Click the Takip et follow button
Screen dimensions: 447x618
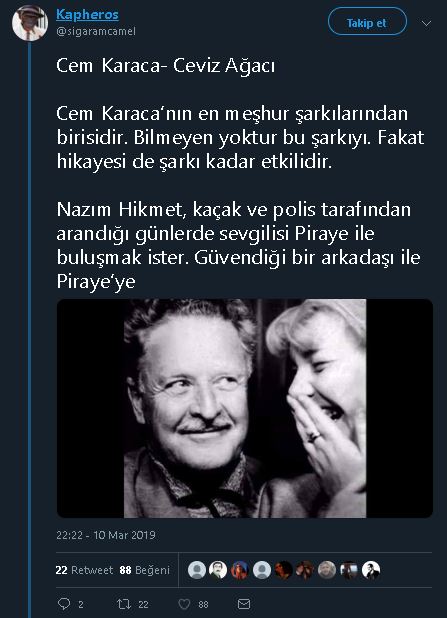367,22
